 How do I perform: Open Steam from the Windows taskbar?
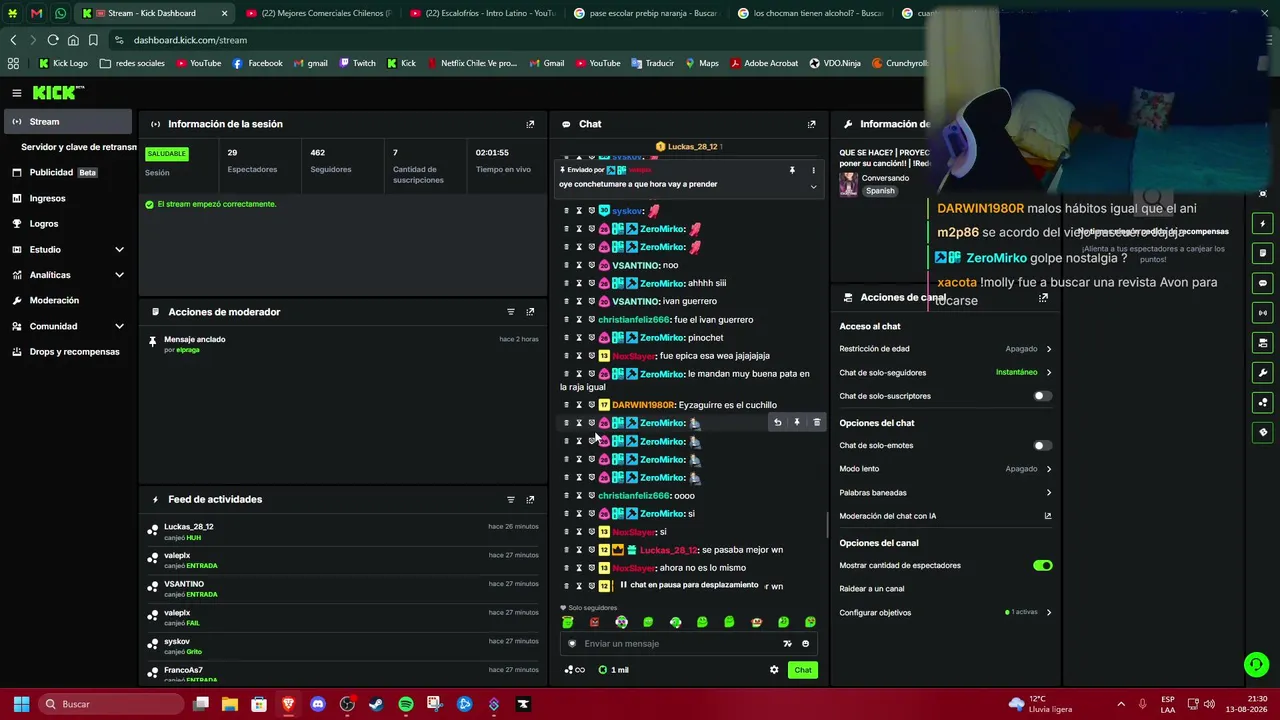click(x=376, y=704)
